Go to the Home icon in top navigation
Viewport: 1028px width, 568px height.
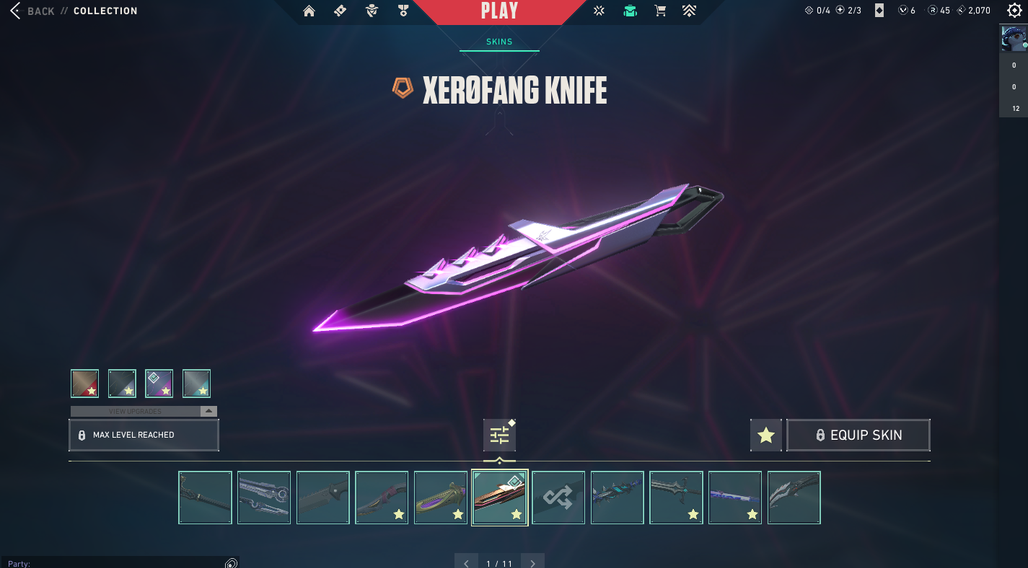(x=309, y=10)
